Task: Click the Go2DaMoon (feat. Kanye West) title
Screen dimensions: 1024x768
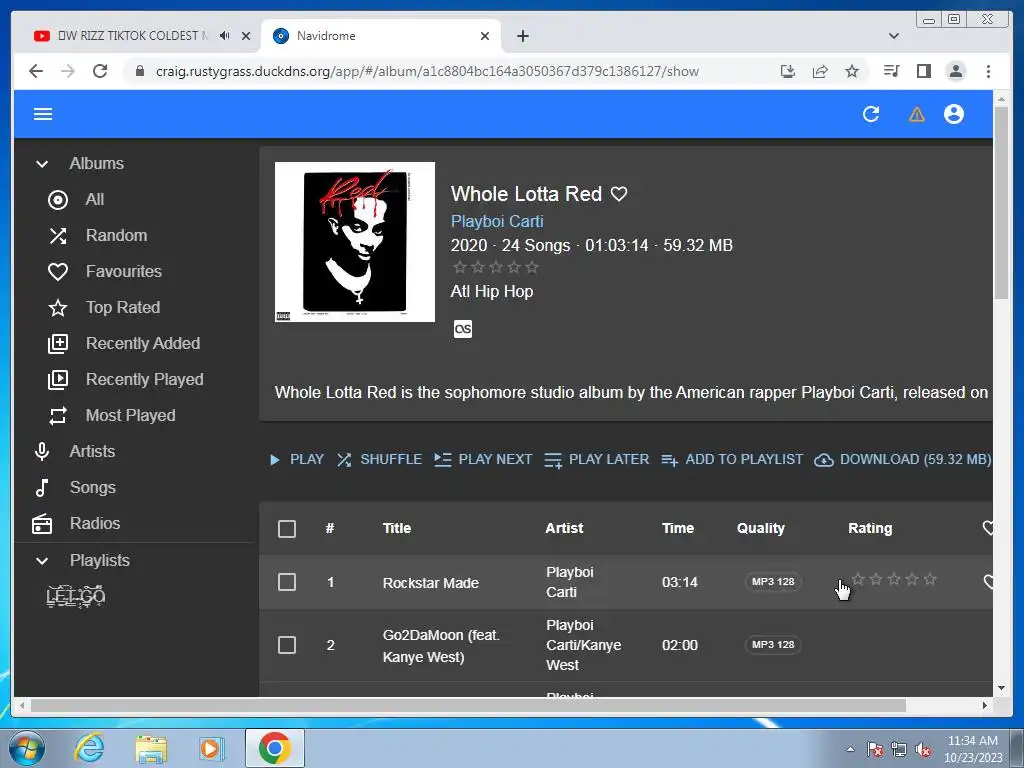Action: (441, 646)
